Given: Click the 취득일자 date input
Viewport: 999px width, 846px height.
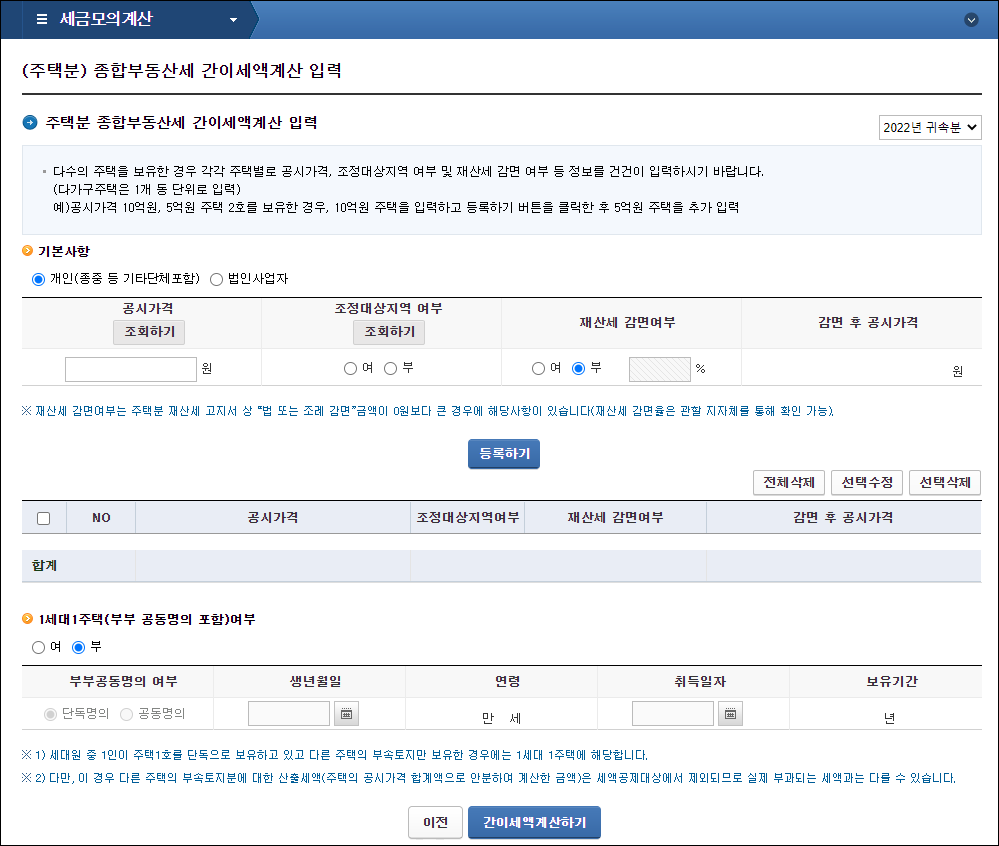Looking at the screenshot, I should (673, 713).
